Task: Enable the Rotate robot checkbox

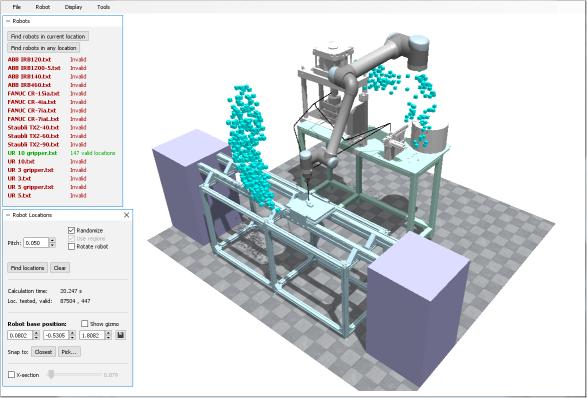Action: pyautogui.click(x=72, y=246)
